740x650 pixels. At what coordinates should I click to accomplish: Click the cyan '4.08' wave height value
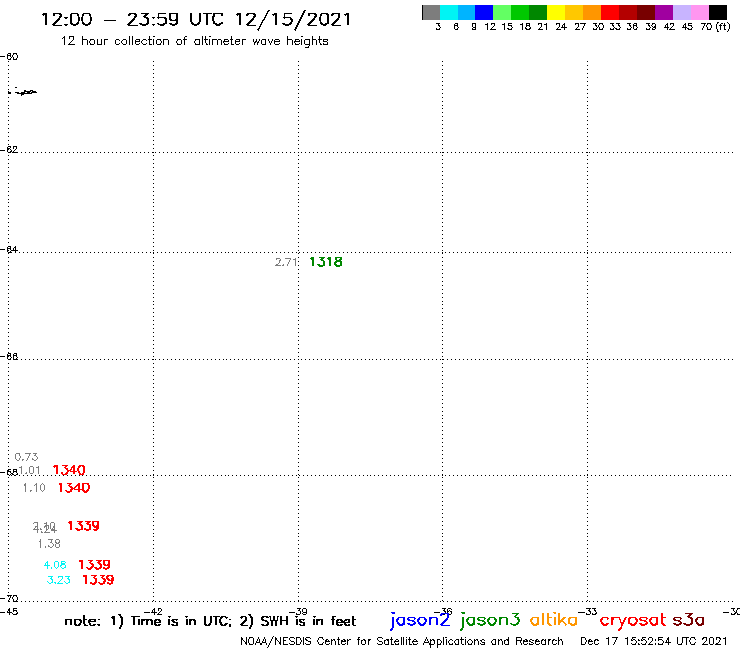pyautogui.click(x=55, y=565)
